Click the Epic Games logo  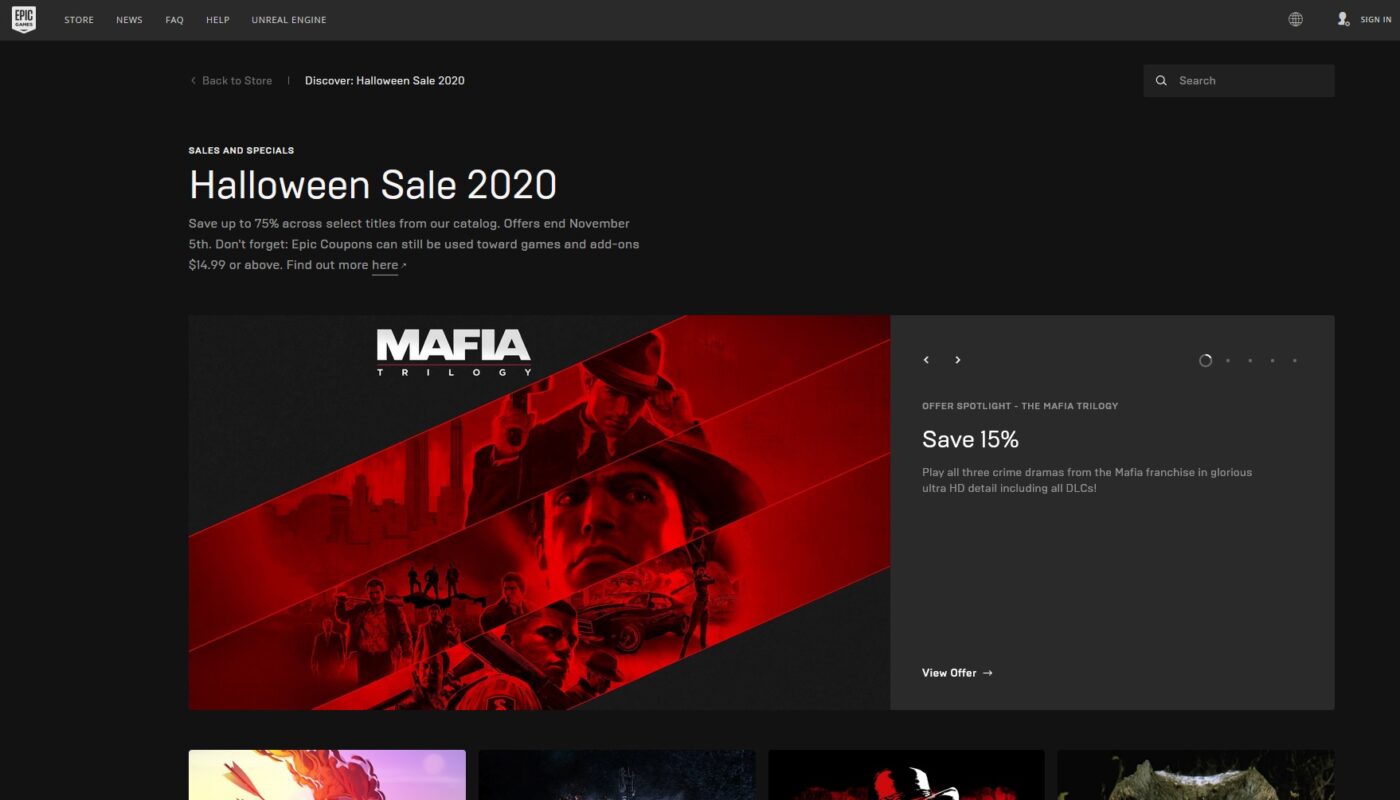(x=24, y=20)
